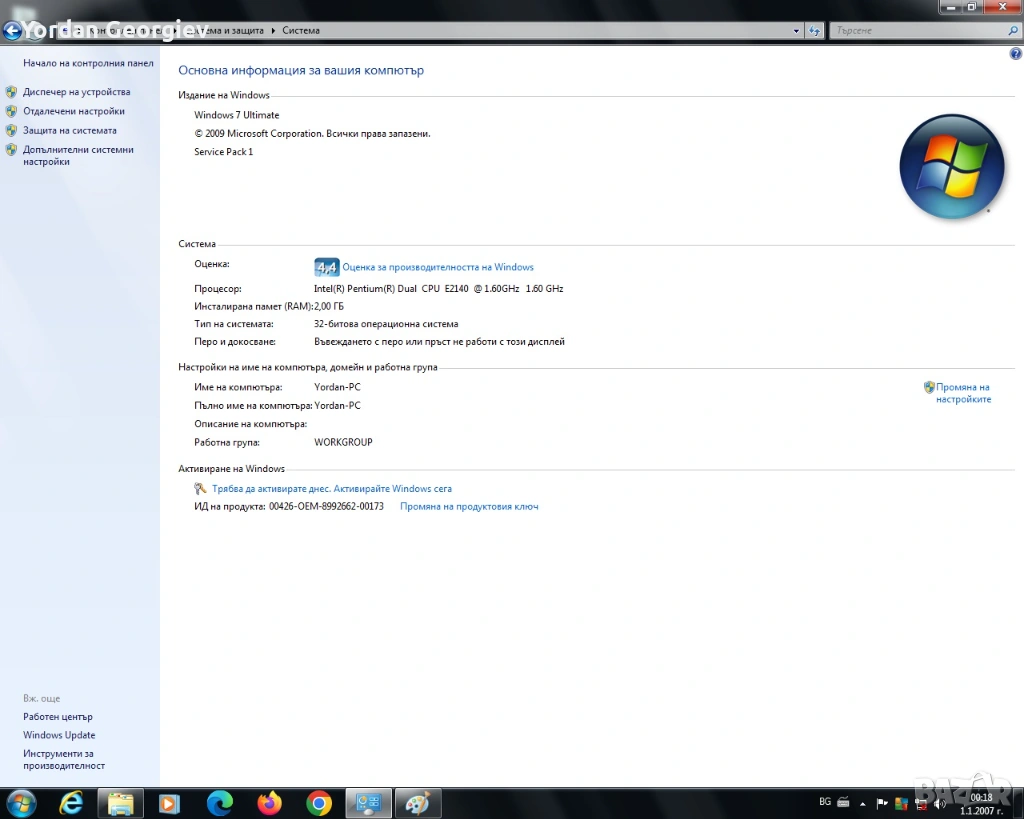1024x819 pixels.
Task: Open Google Chrome from the taskbar
Action: pyautogui.click(x=319, y=802)
